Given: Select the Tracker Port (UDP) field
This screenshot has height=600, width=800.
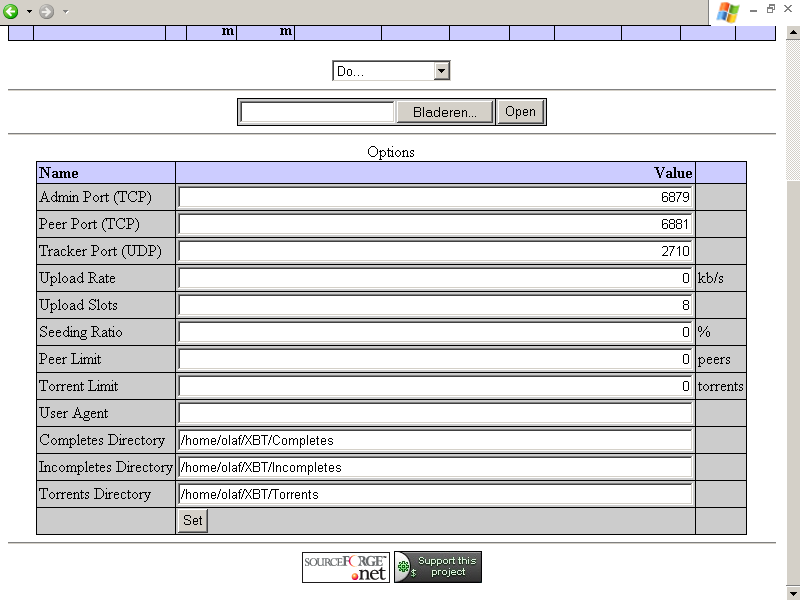Looking at the screenshot, I should [x=435, y=251].
